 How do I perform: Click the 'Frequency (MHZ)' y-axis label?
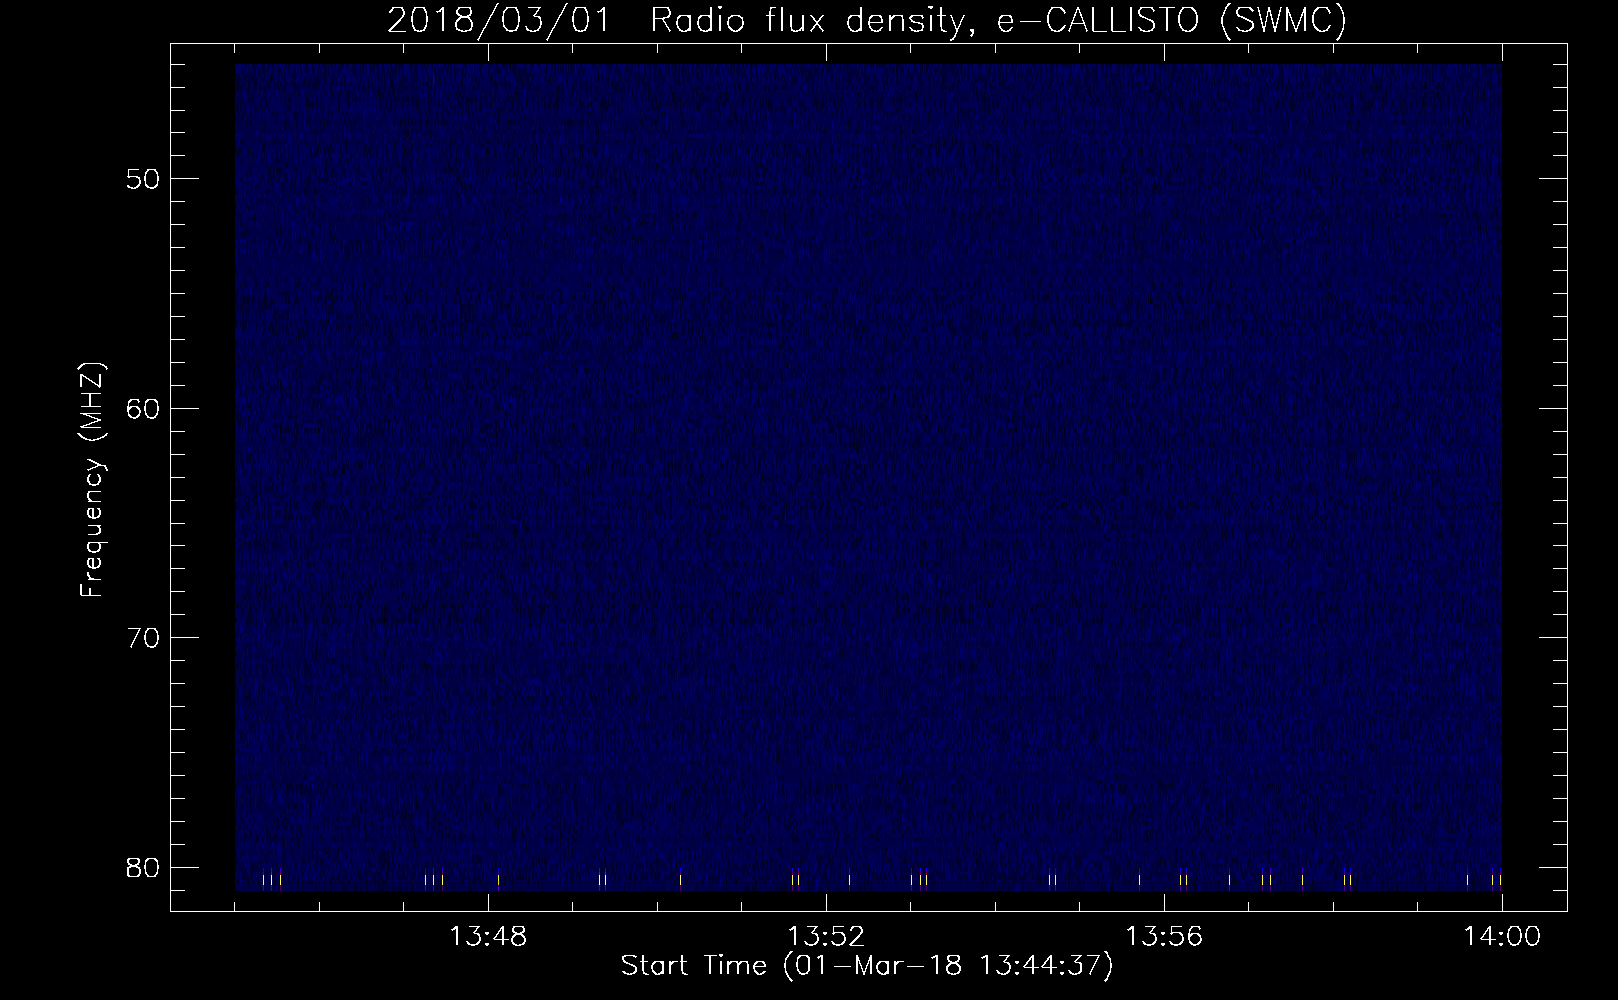coord(92,480)
